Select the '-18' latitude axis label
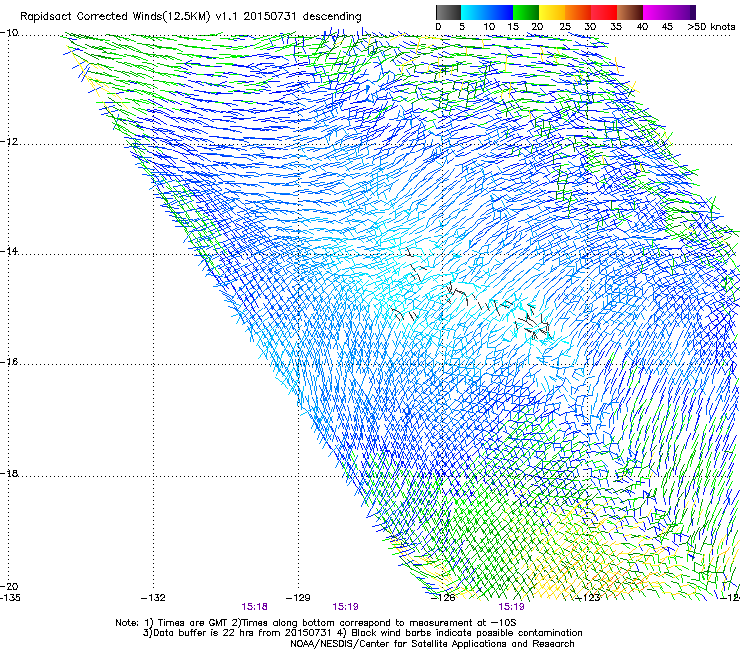This screenshot has width=740, height=650. 9,473
